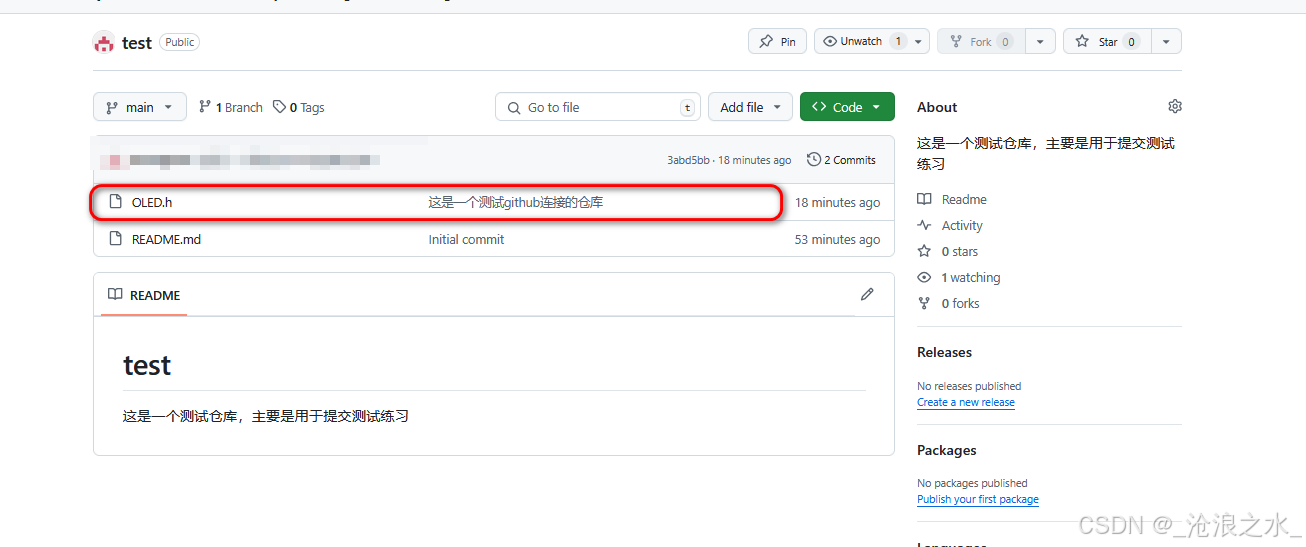
Task: Click the README body description text
Action: point(266,416)
